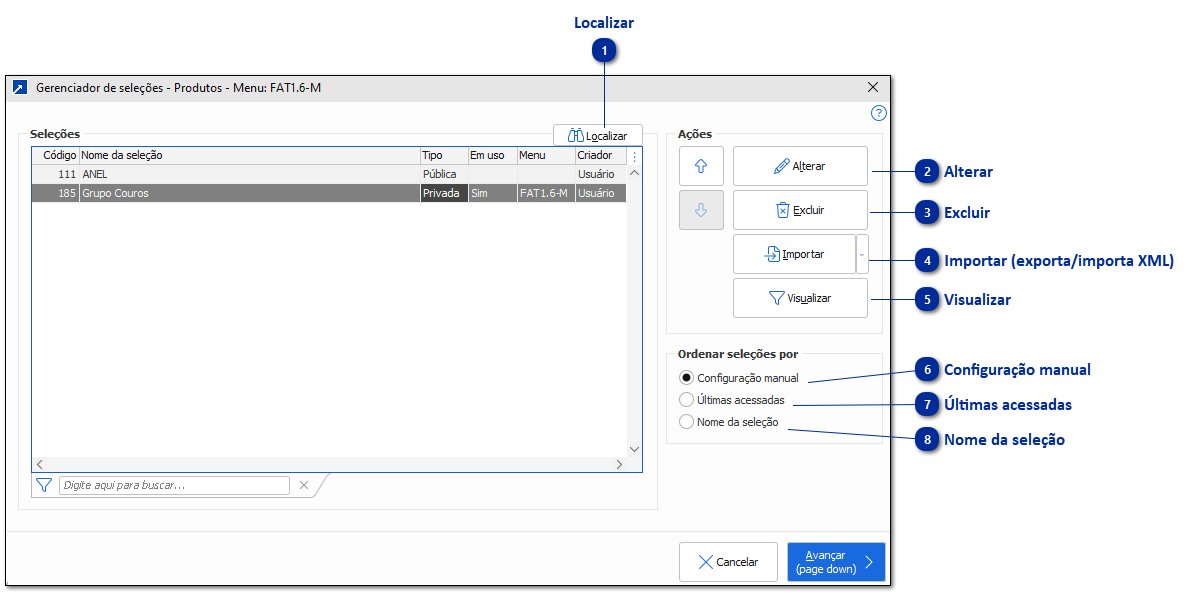Viewport: 1190px width, 595px height.
Task: Sort by the Criador column header
Action: click(600, 156)
